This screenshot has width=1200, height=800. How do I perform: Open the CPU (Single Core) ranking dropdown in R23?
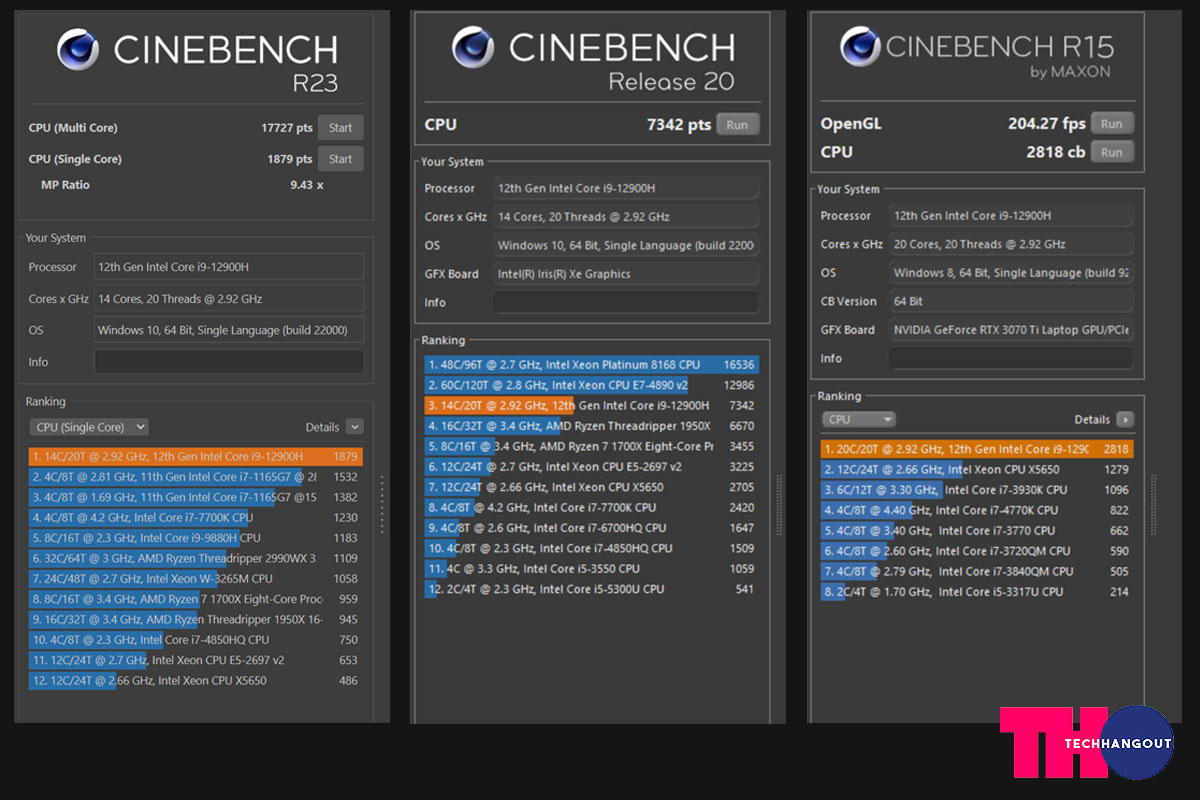[89, 427]
